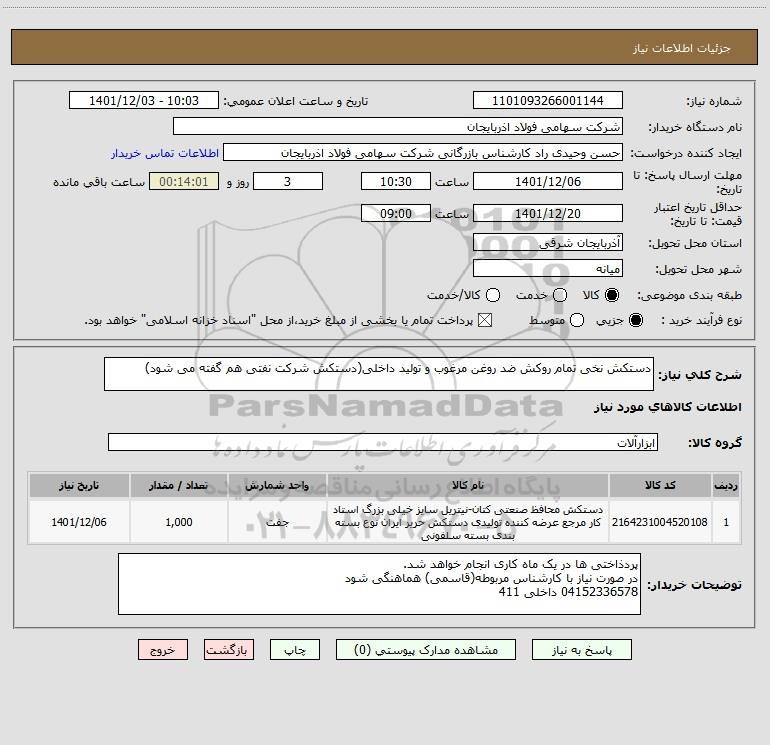Click the واحد شمارش column header
The height and width of the screenshot is (745, 770).
coord(277,485)
